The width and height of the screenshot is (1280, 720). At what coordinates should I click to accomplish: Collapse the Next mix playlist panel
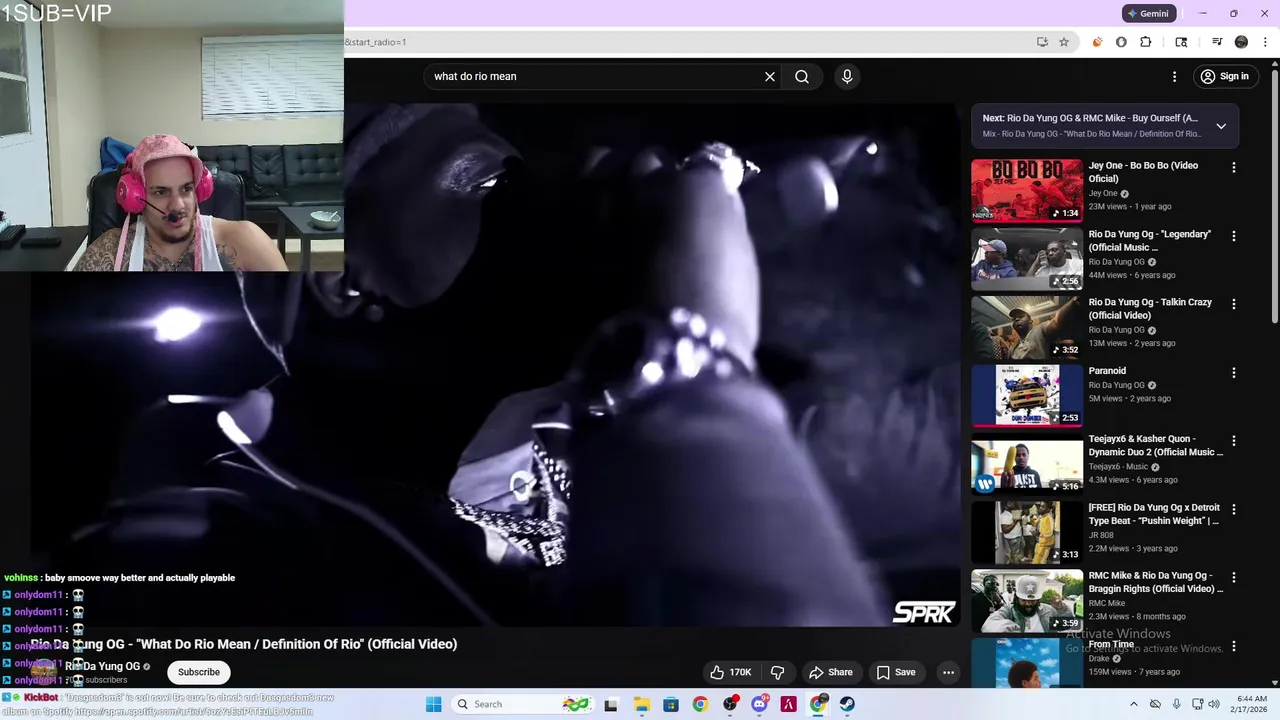[x=1221, y=126]
